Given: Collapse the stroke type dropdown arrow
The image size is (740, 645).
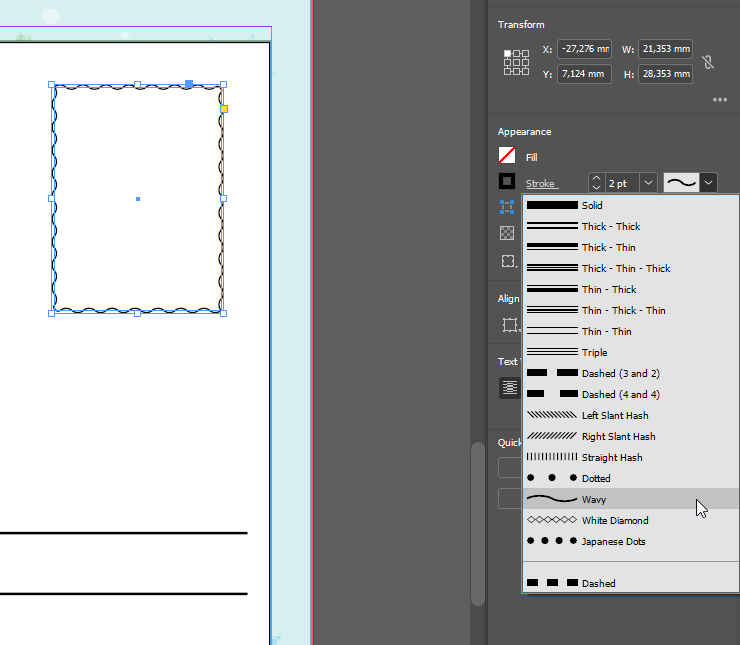Looking at the screenshot, I should [708, 183].
